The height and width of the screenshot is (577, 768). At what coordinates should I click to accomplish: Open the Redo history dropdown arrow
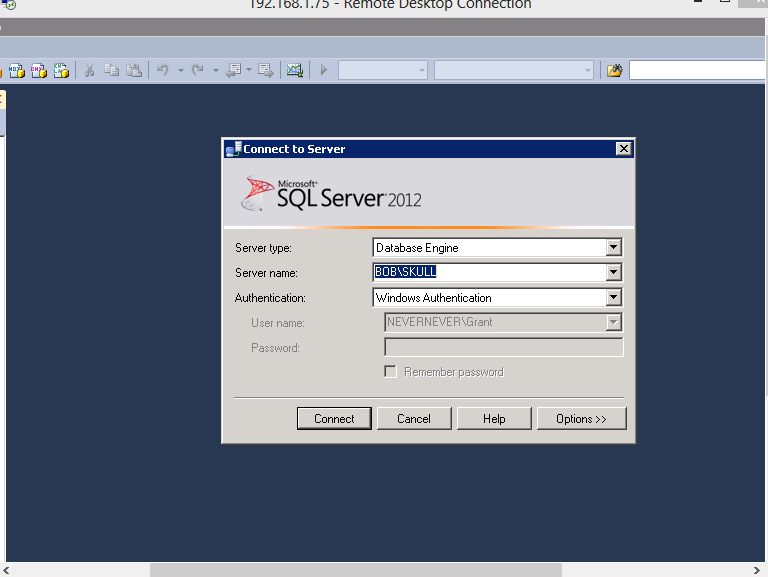tap(216, 71)
